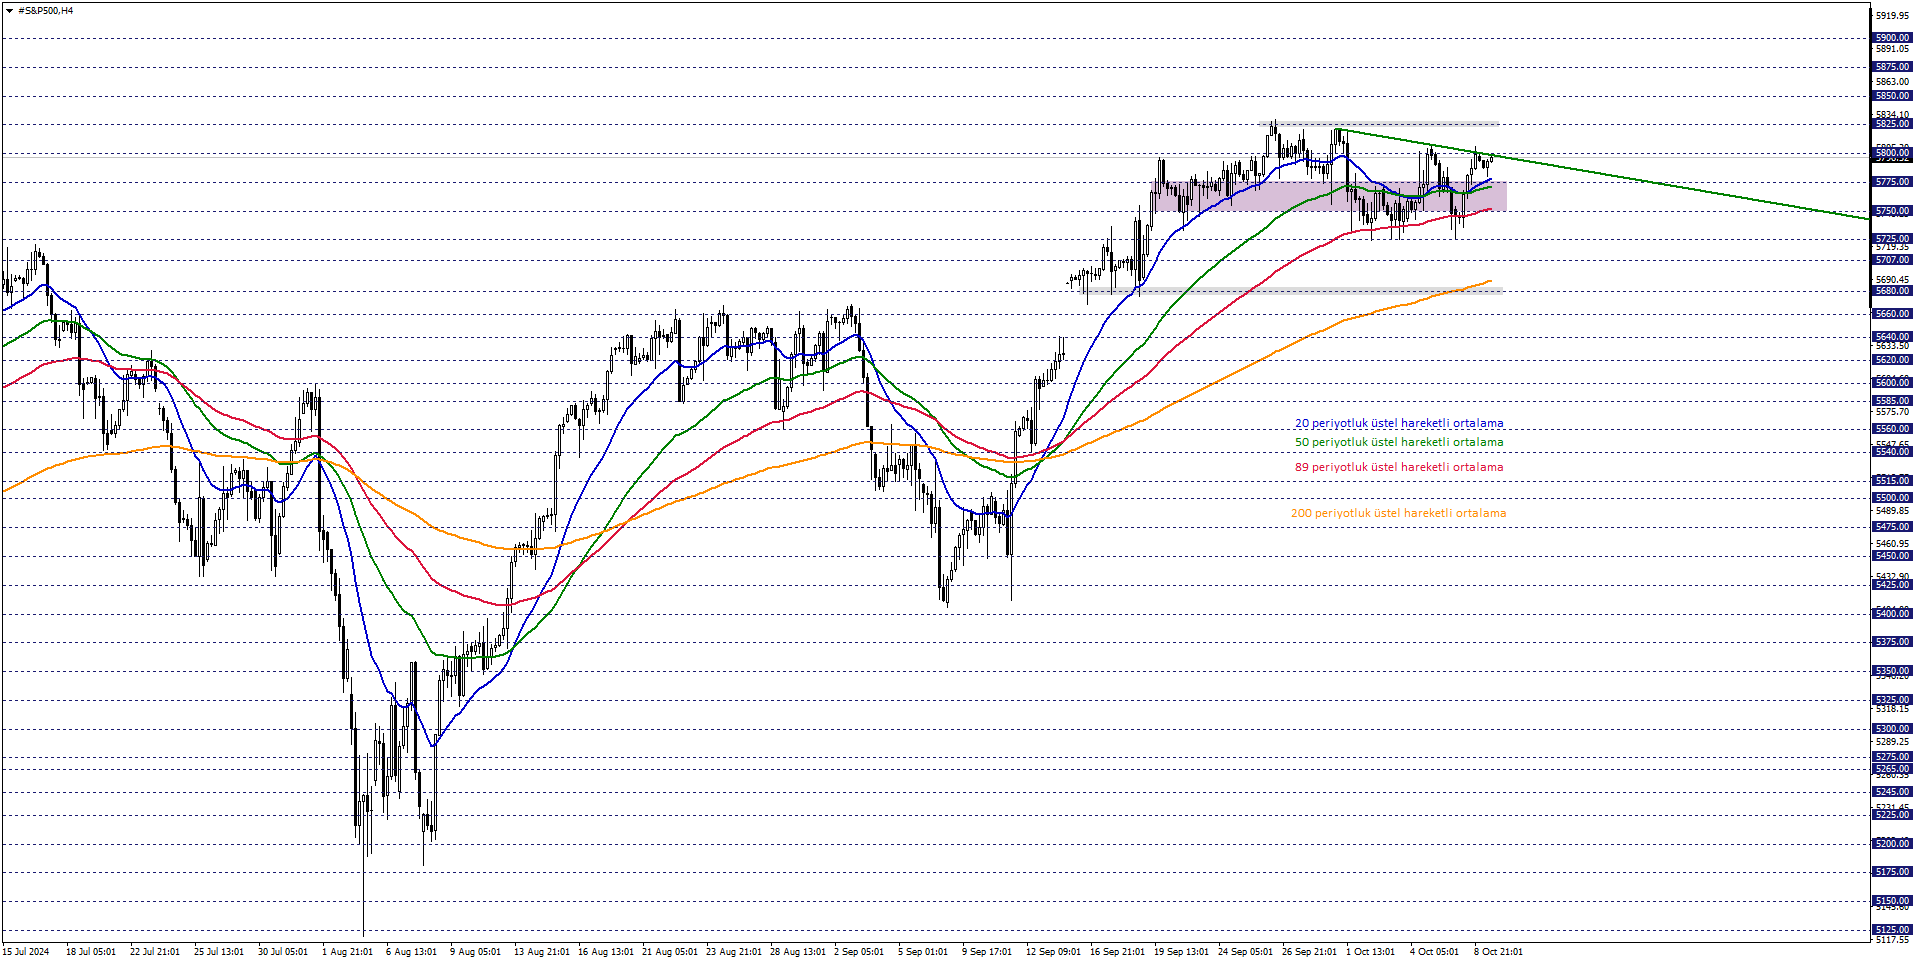This screenshot has height=963, width=1916.
Task: Click the 5560.00 price level label
Action: pos(1892,429)
